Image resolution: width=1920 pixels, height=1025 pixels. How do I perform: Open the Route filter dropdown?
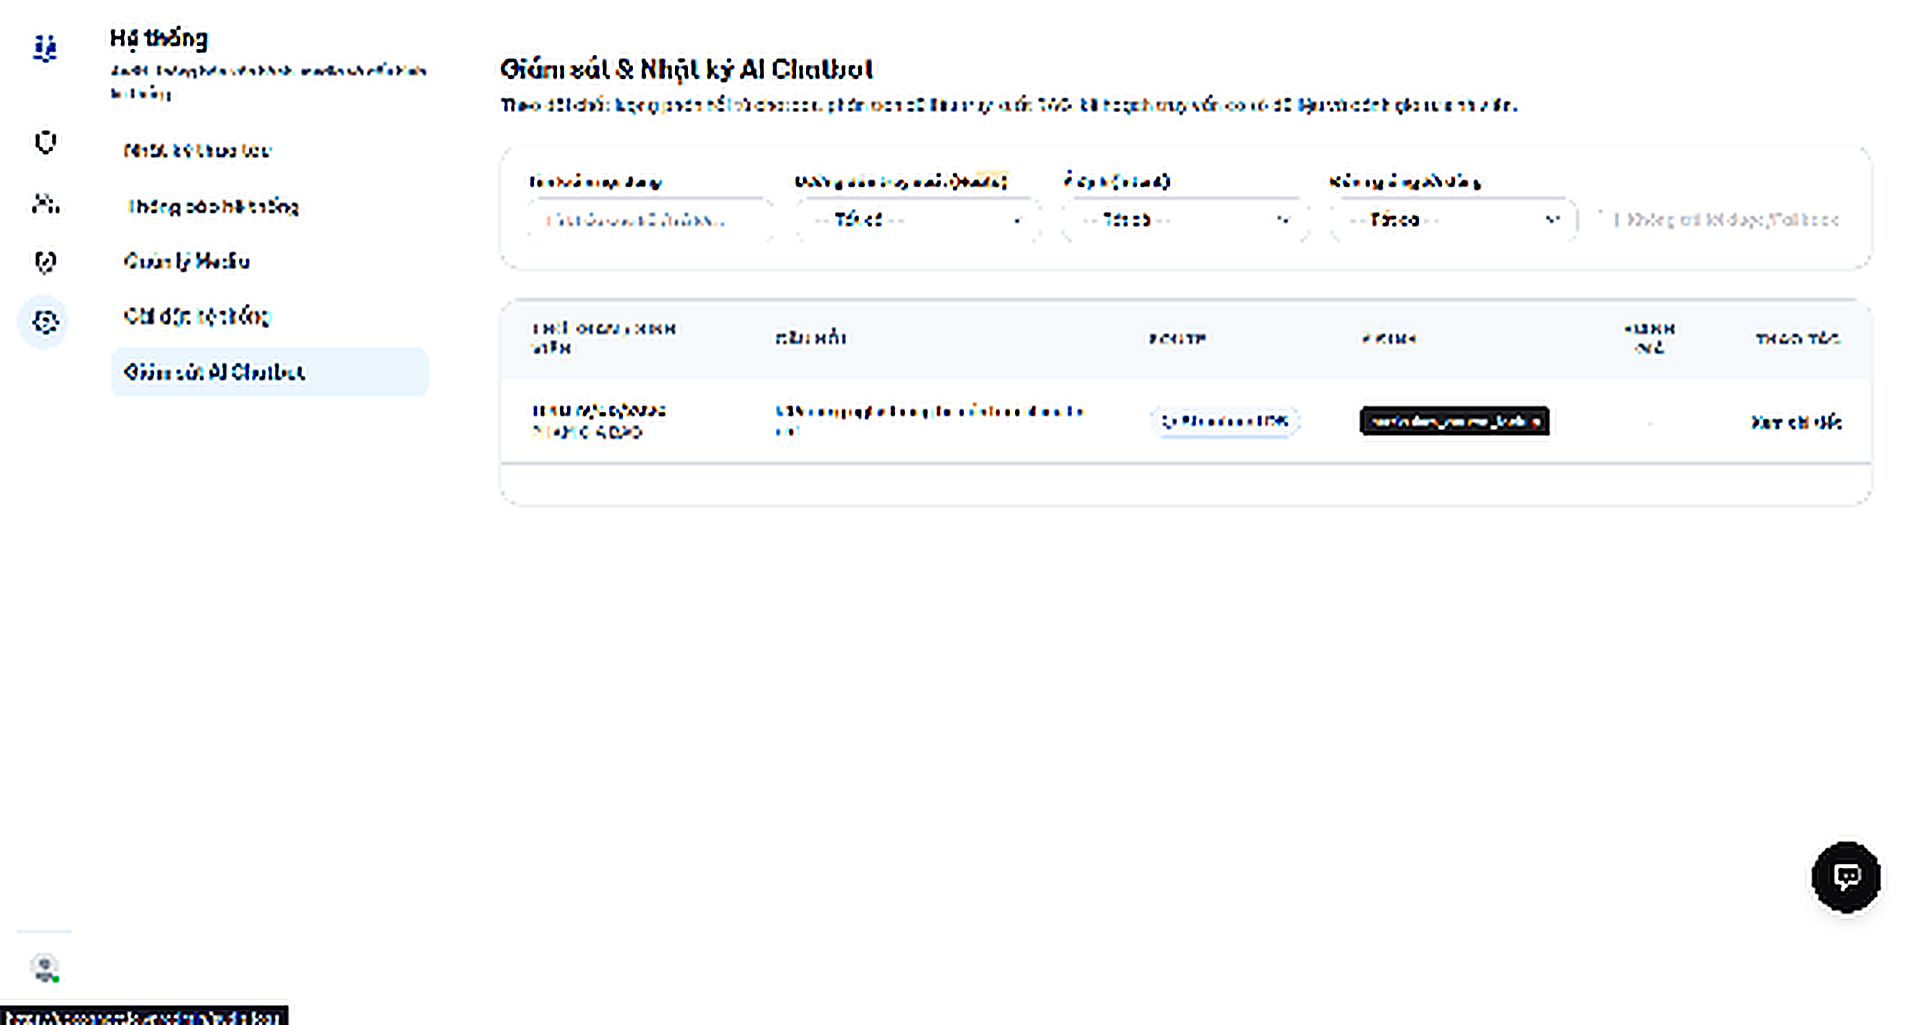pyautogui.click(x=917, y=220)
